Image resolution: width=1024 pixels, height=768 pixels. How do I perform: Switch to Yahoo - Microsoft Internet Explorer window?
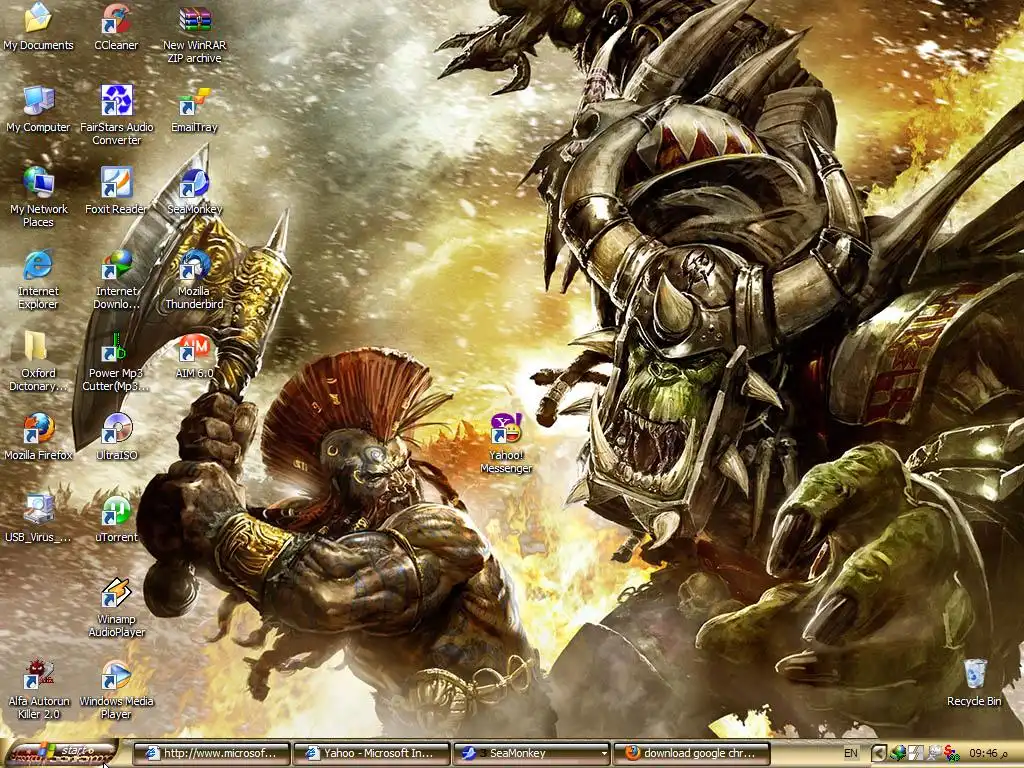[x=371, y=753]
